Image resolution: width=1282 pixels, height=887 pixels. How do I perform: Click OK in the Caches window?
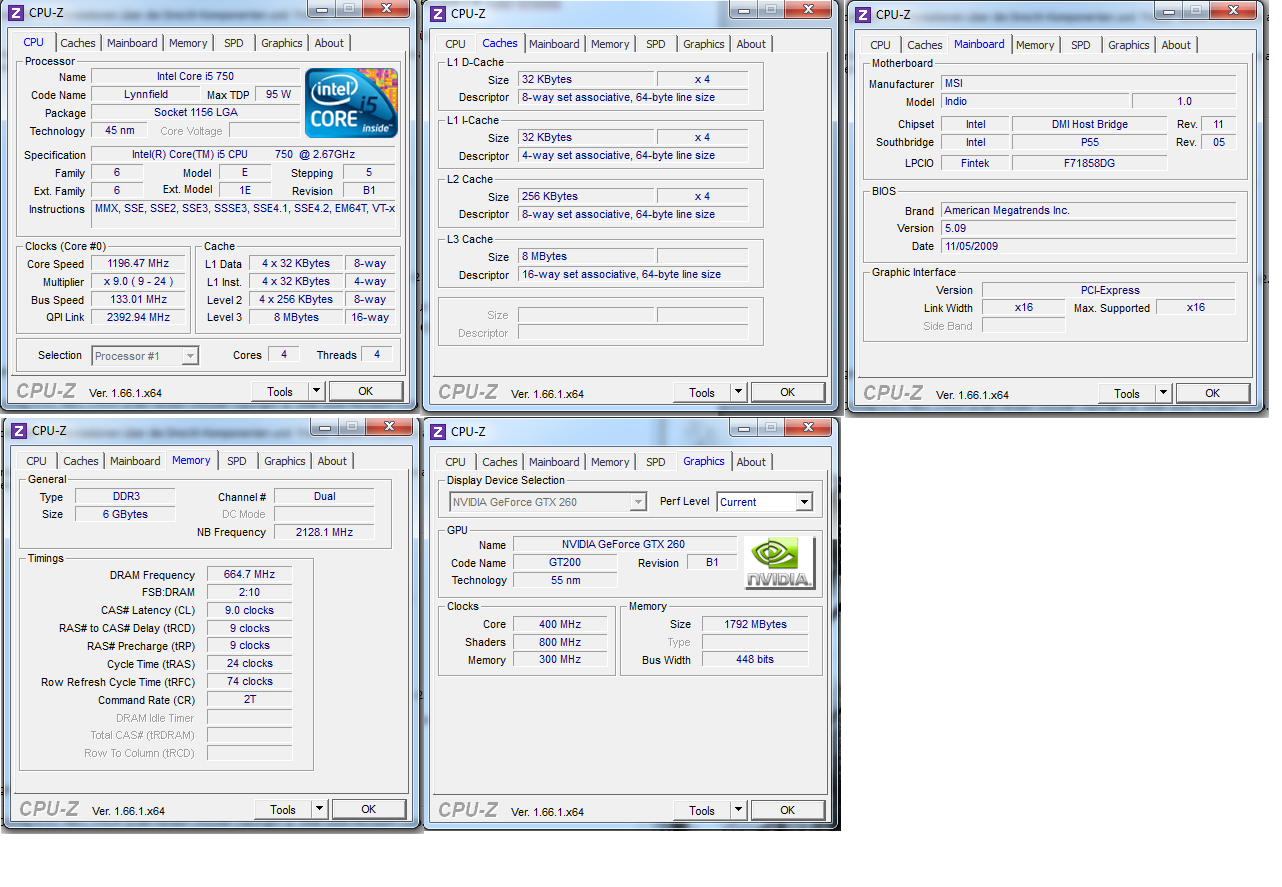point(788,392)
